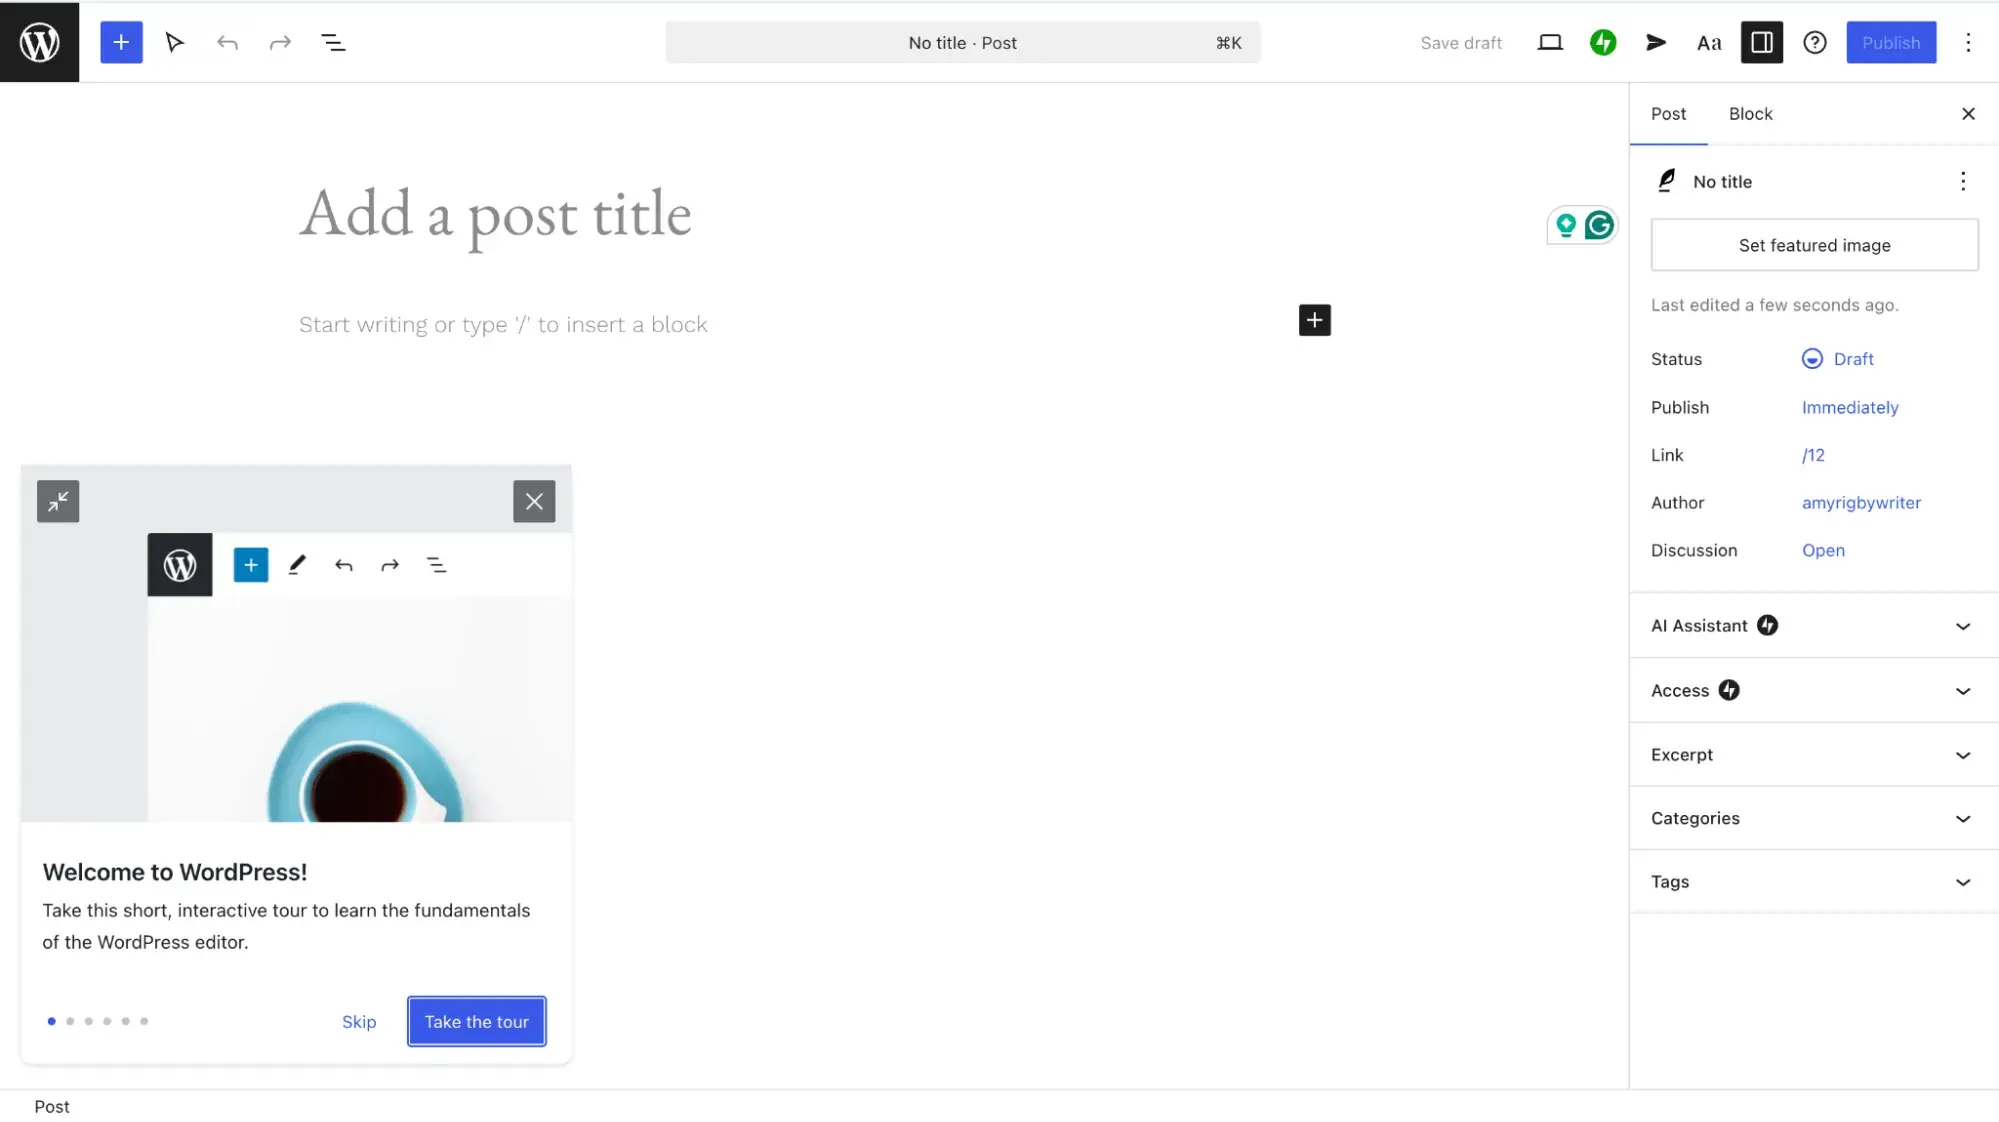Click the Take the tour button
Viewport: 1999px width, 1122px height.
click(475, 1022)
